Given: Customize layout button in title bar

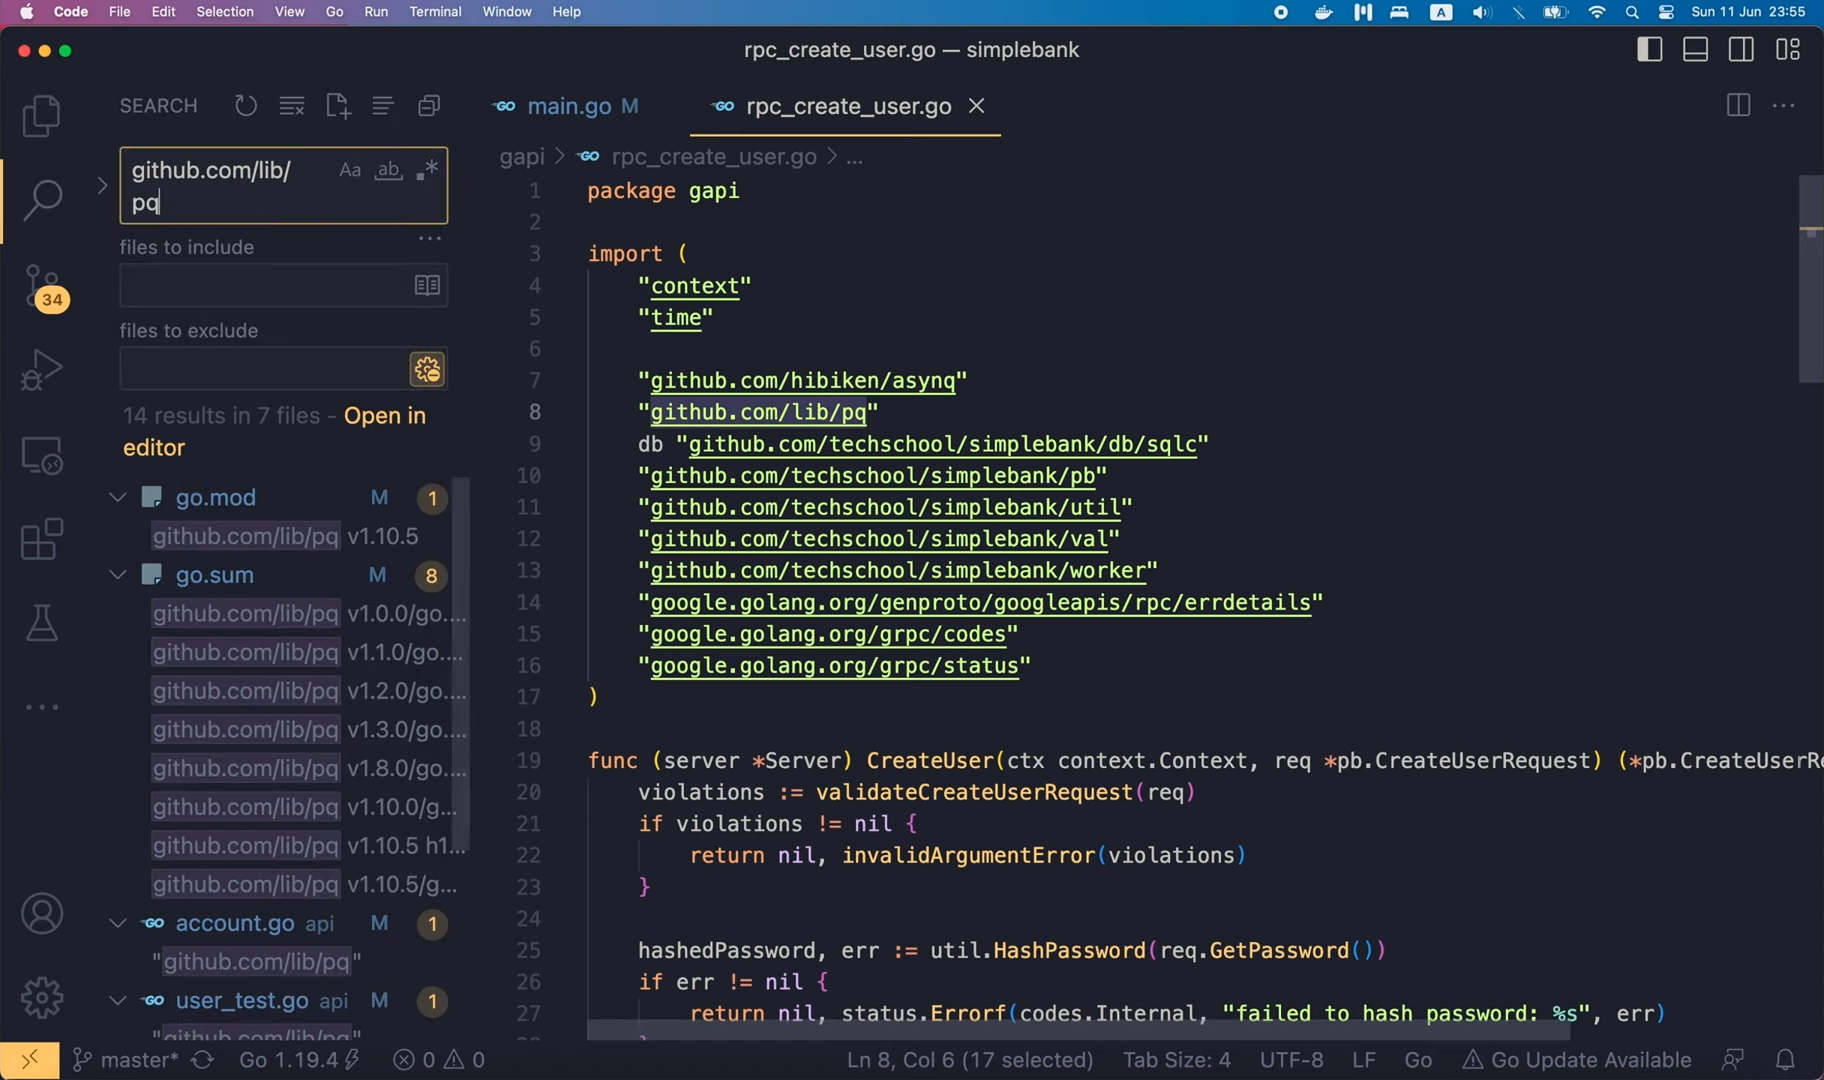Looking at the screenshot, I should click(x=1788, y=49).
